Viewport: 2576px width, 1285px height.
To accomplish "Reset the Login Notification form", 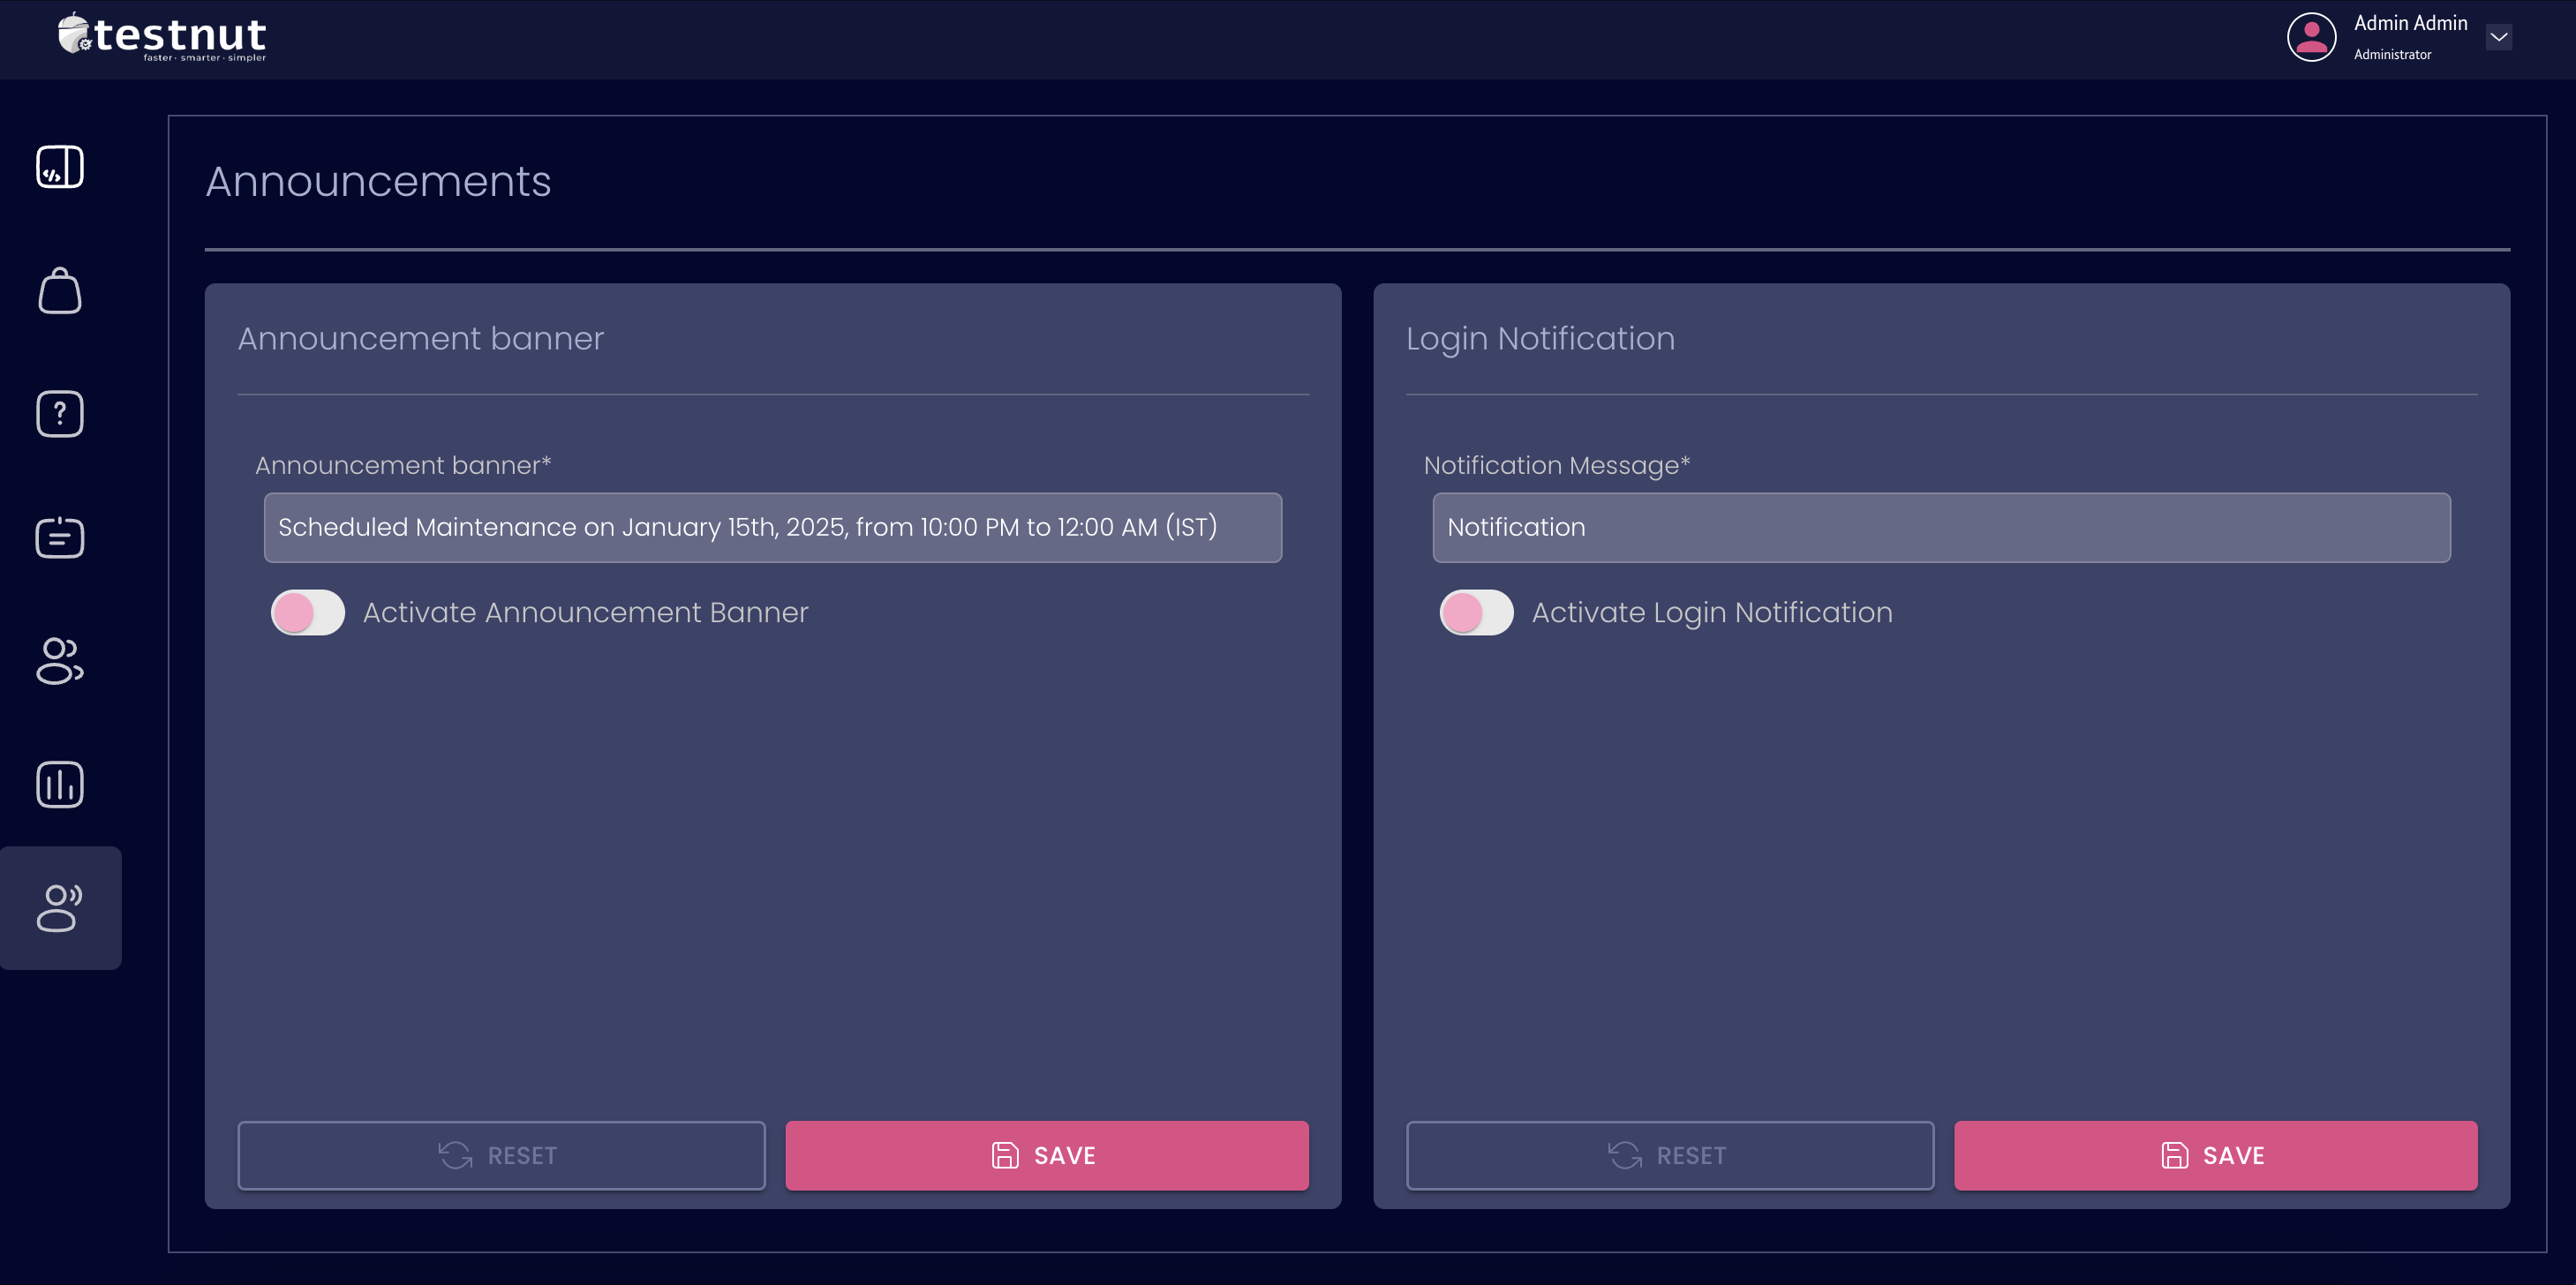I will click(x=1669, y=1156).
